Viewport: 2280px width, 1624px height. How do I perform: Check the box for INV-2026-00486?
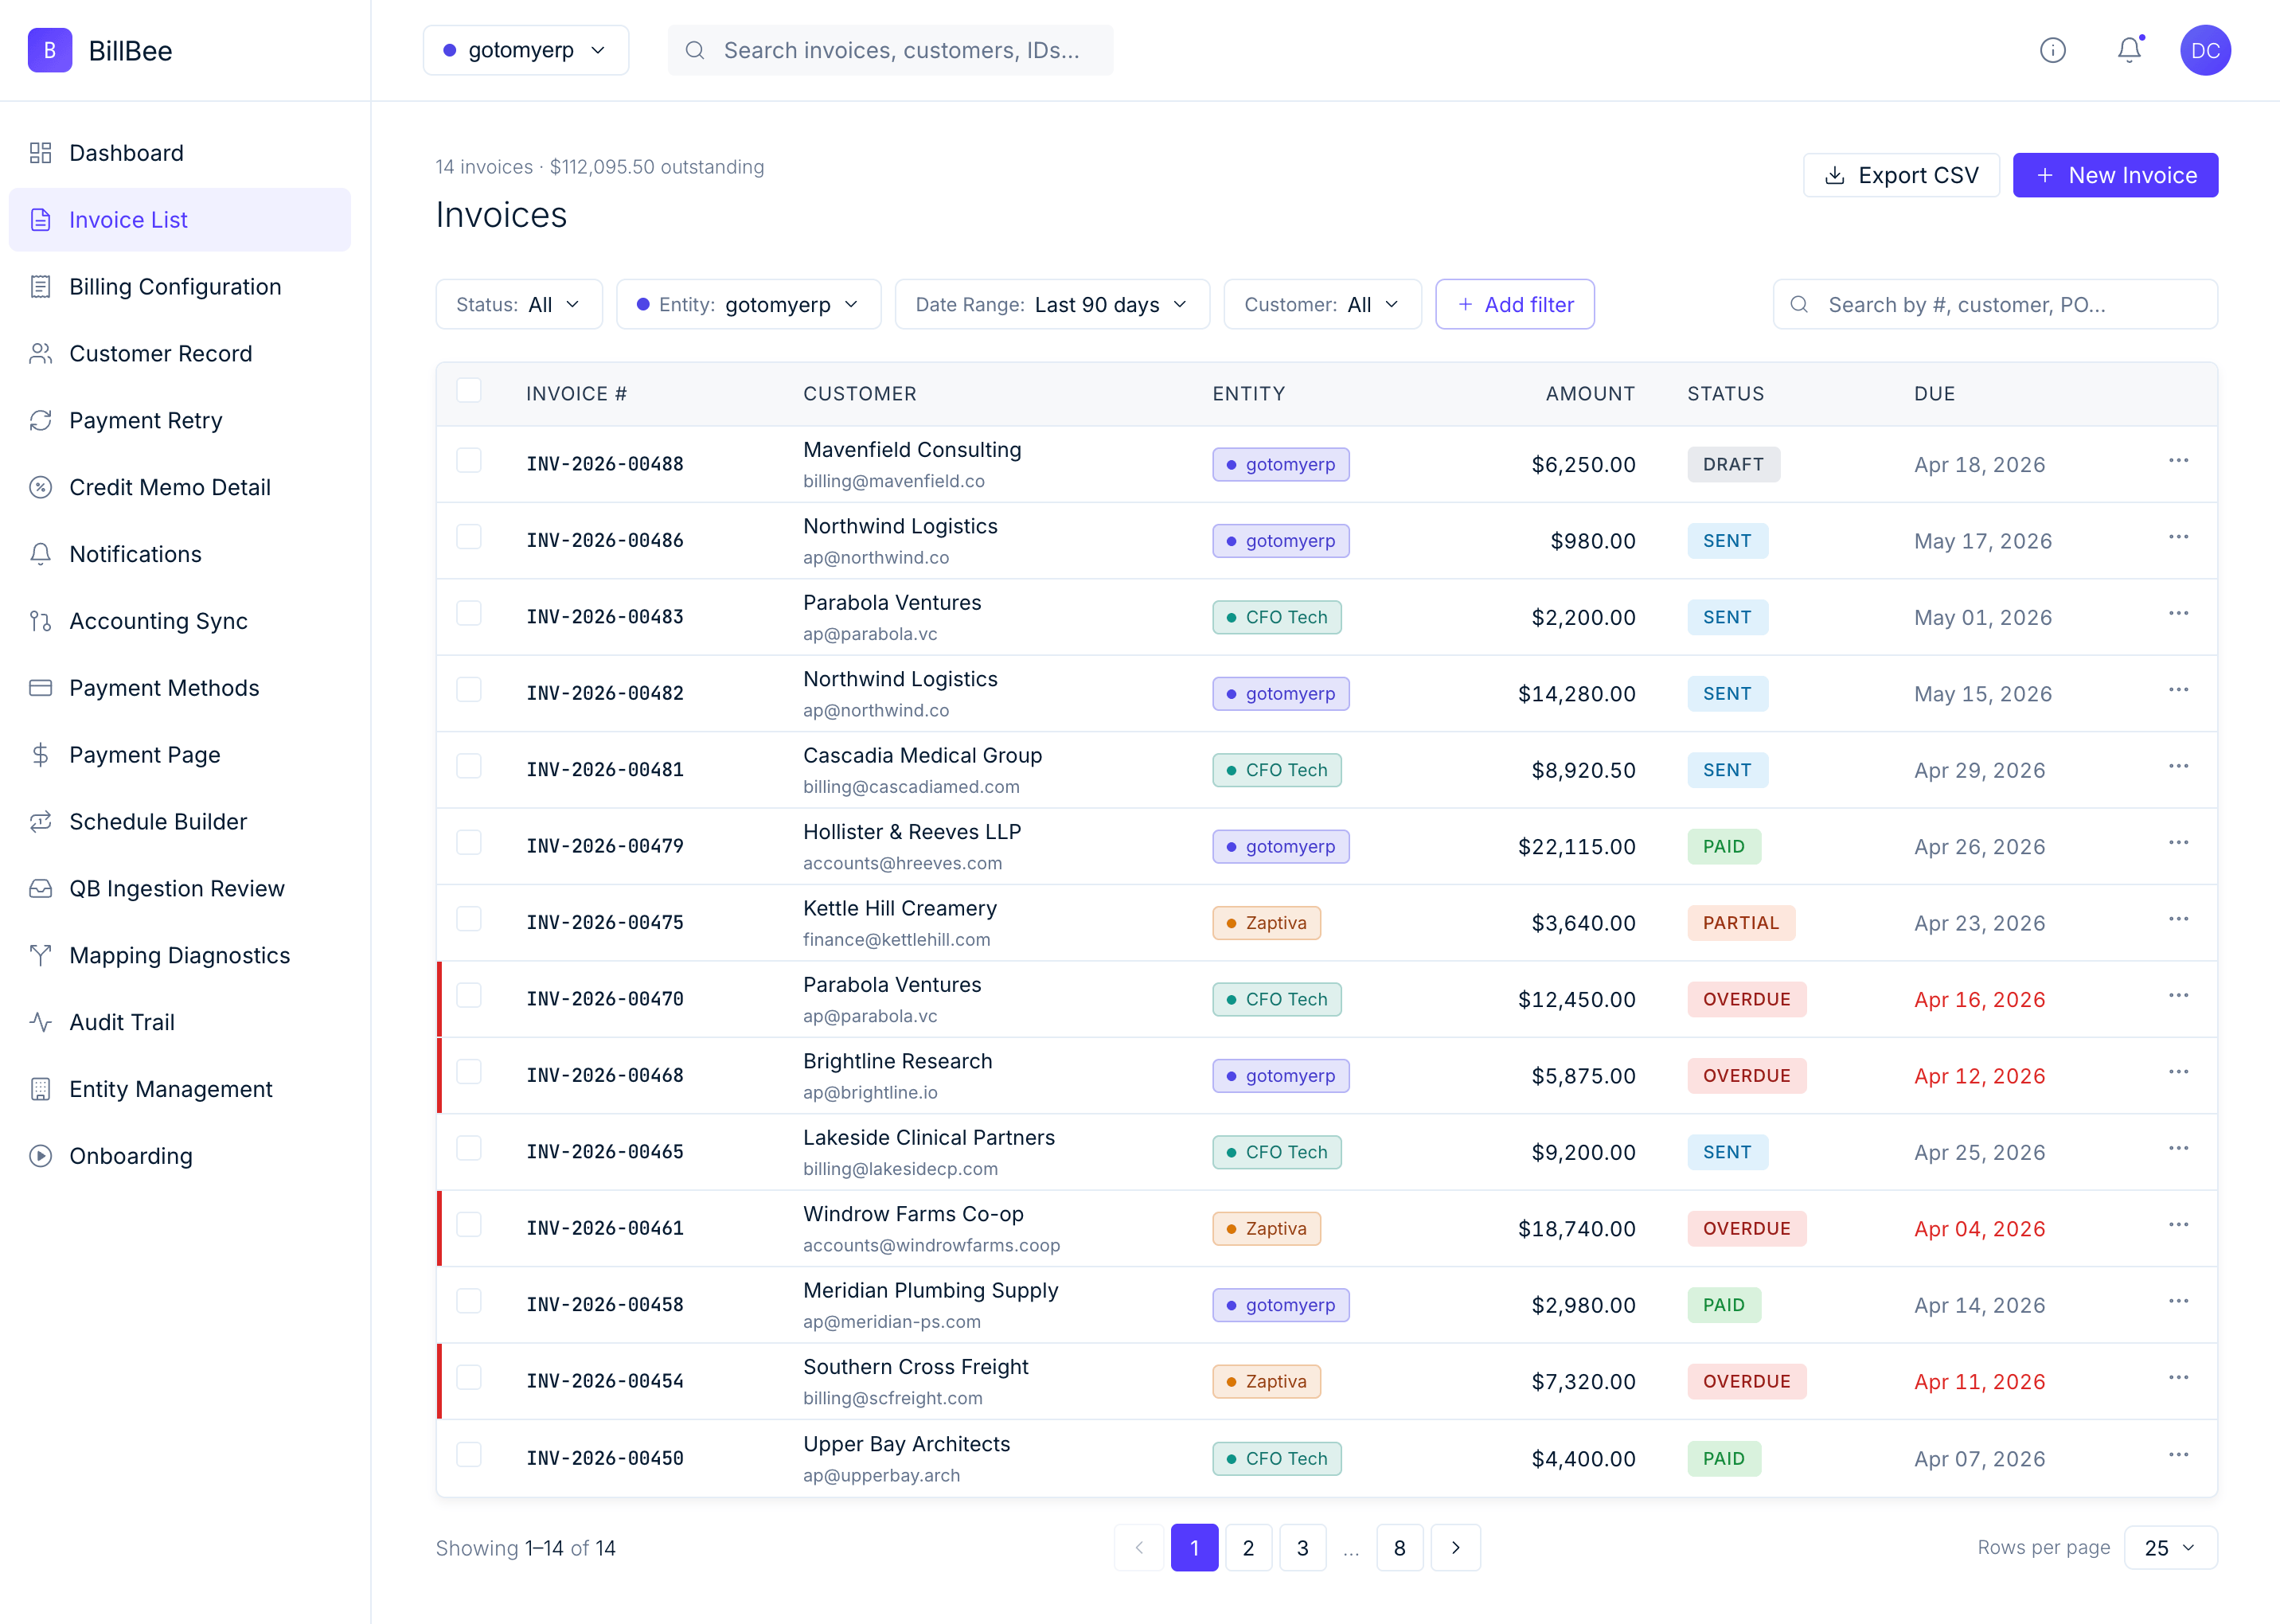[468, 537]
